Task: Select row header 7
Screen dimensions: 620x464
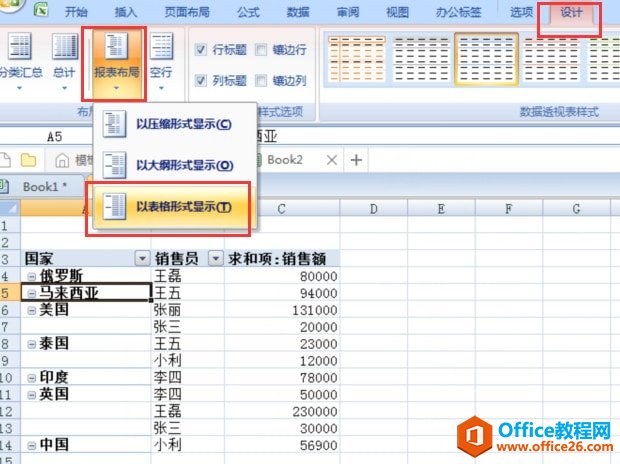Action: (9, 327)
